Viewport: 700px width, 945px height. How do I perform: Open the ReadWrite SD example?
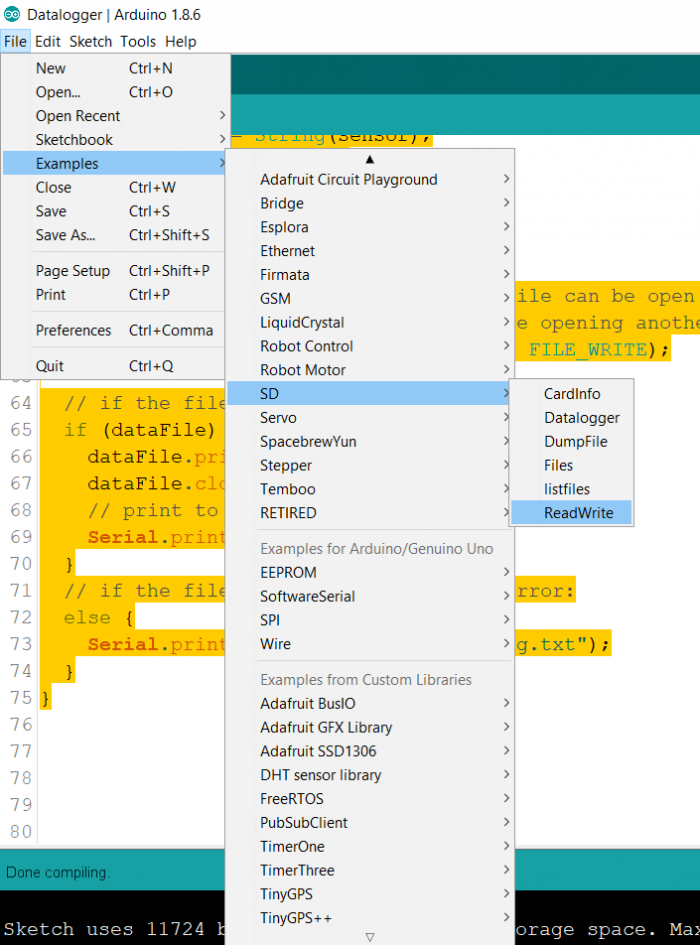pos(571,513)
